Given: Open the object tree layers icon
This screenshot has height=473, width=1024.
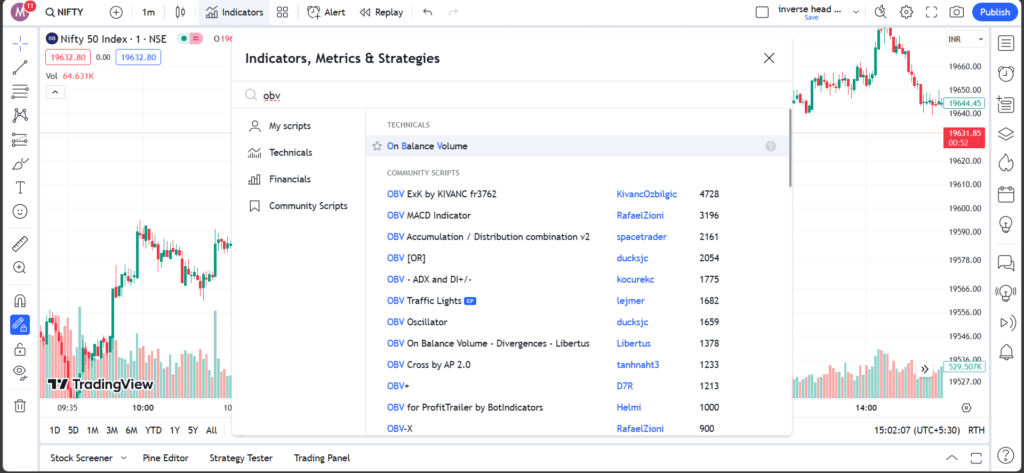Looking at the screenshot, I should 1006,134.
